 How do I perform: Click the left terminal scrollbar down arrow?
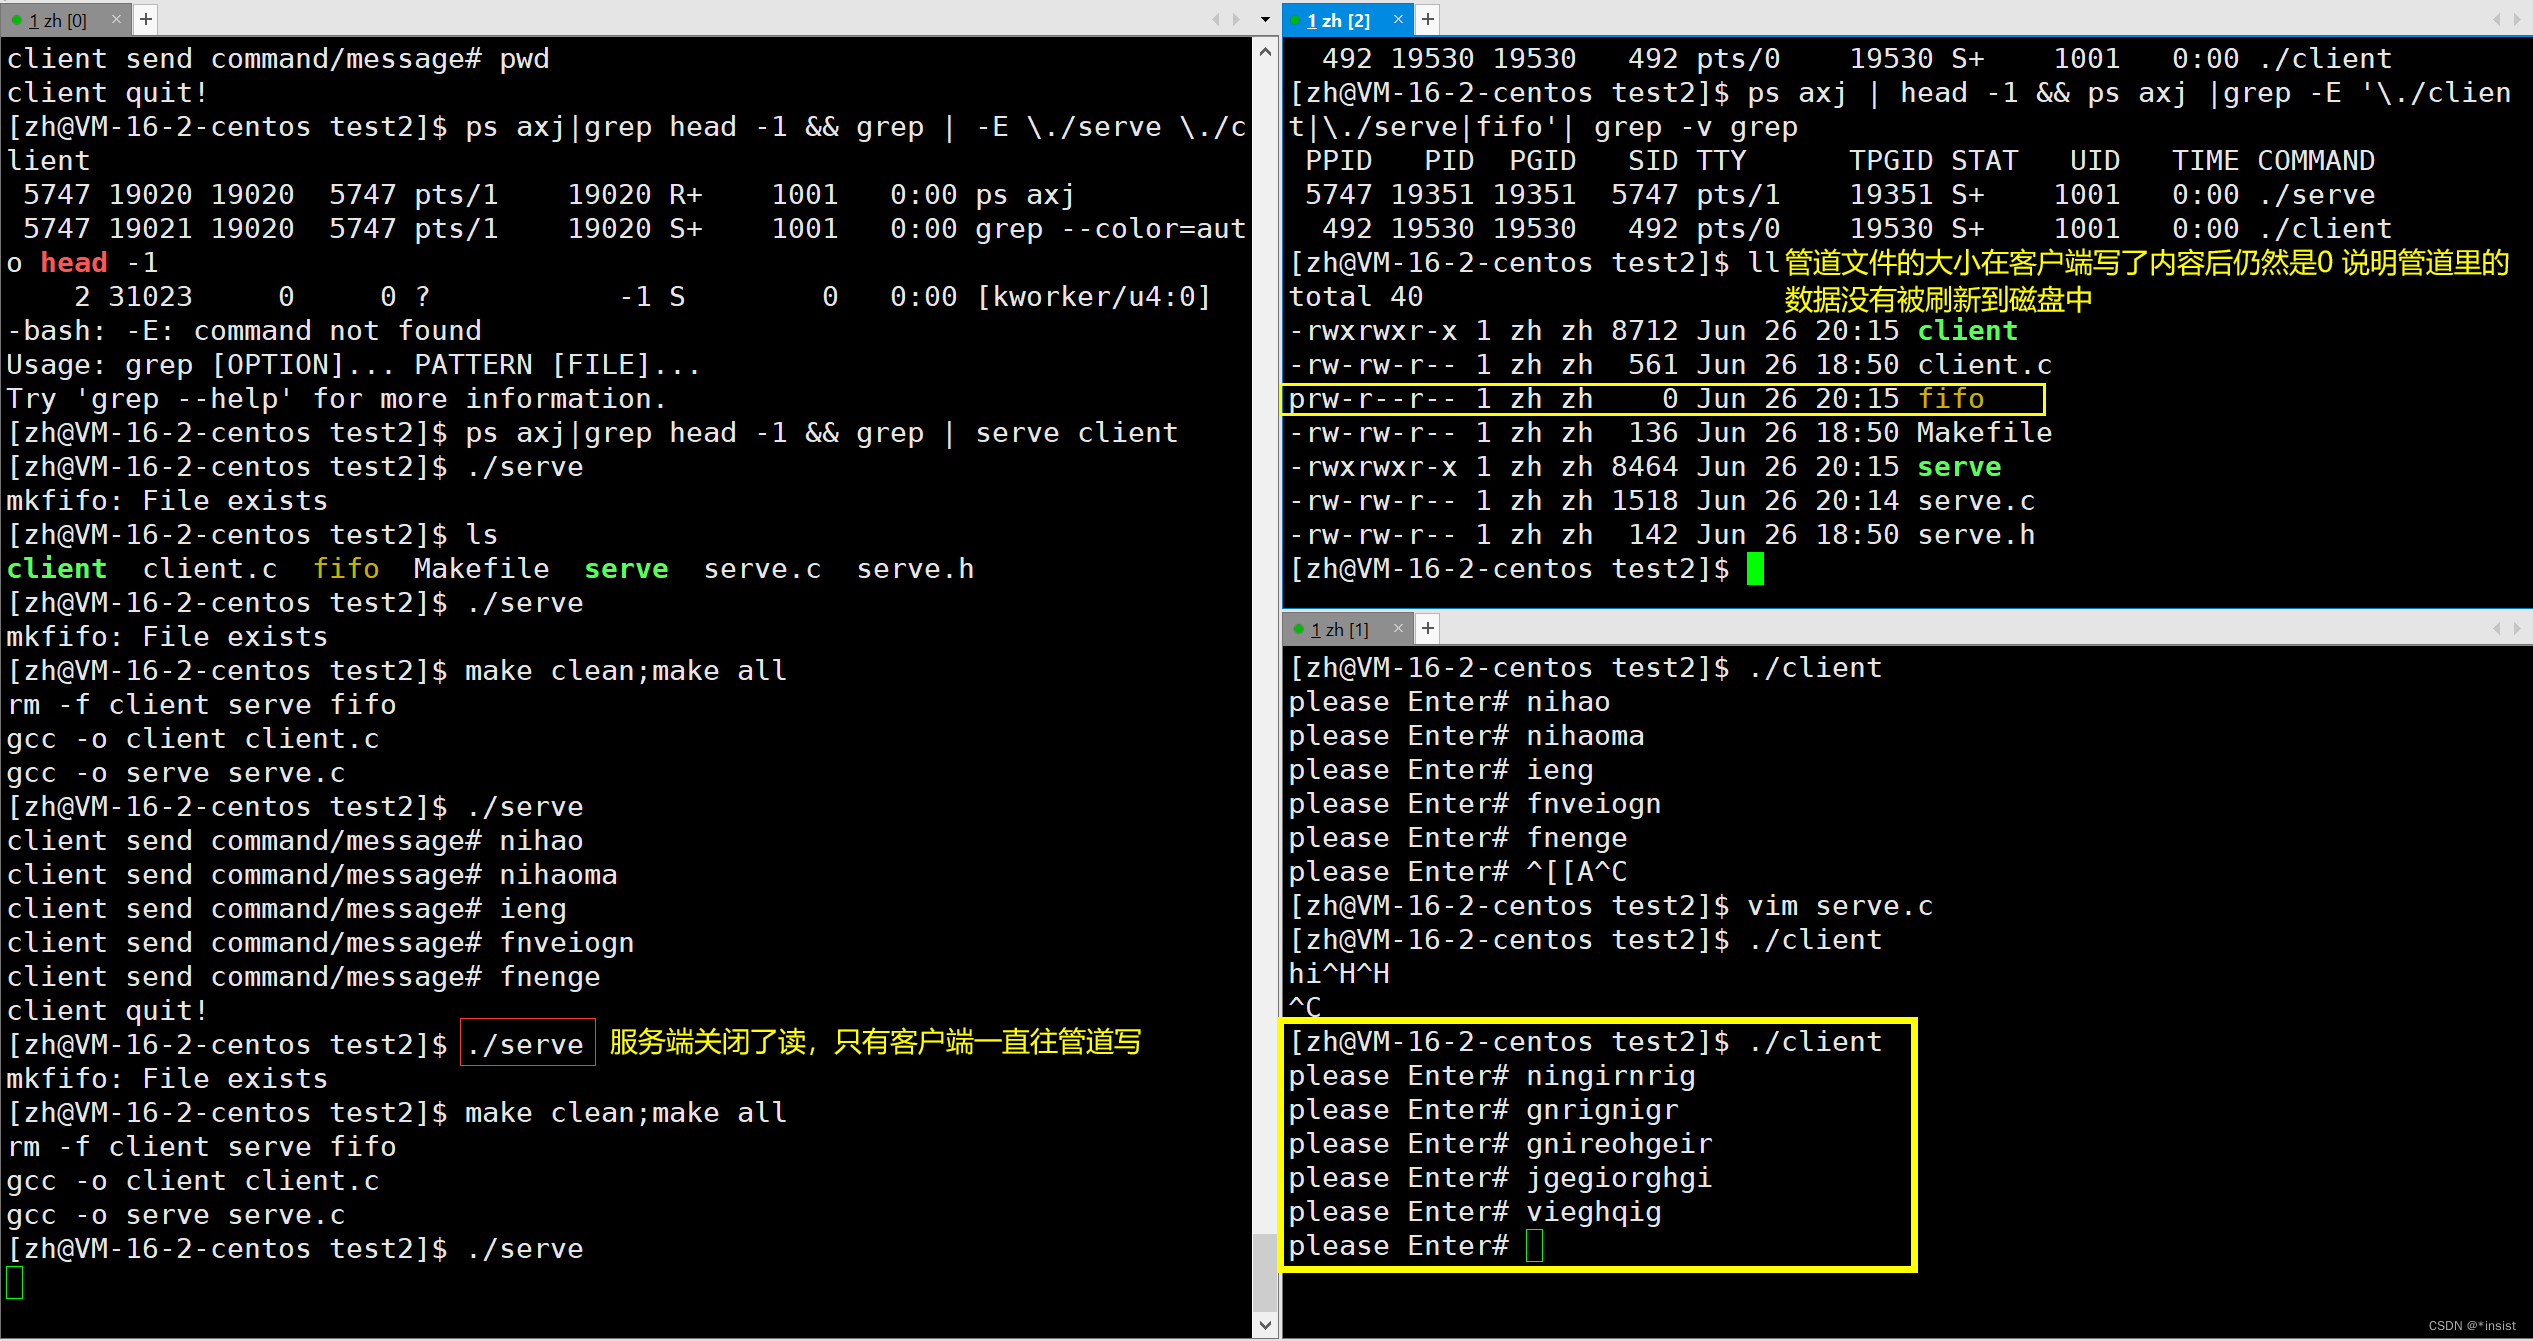[1265, 1325]
